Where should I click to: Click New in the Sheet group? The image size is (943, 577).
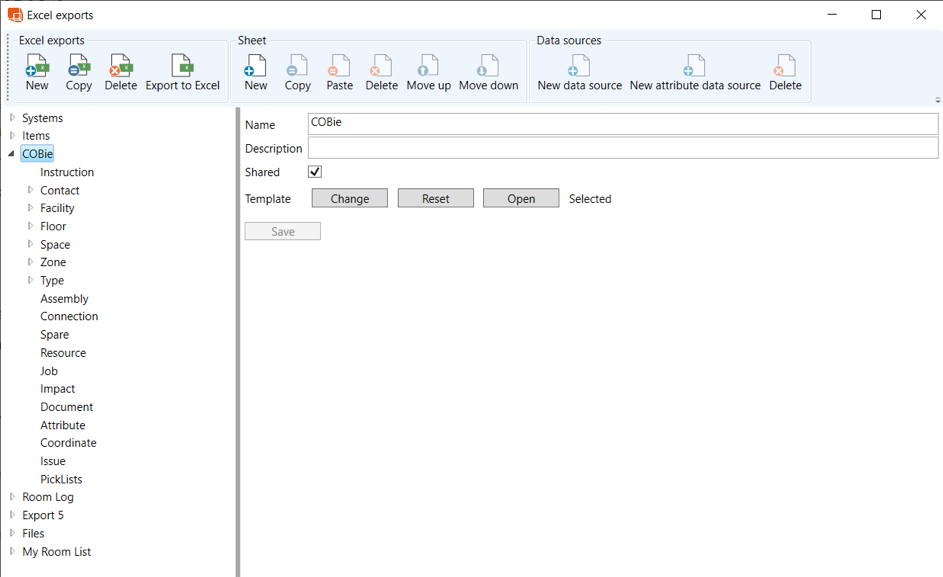coord(256,72)
